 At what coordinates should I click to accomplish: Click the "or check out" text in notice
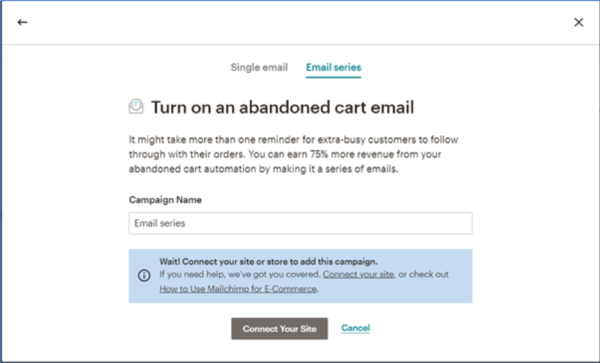(424, 275)
